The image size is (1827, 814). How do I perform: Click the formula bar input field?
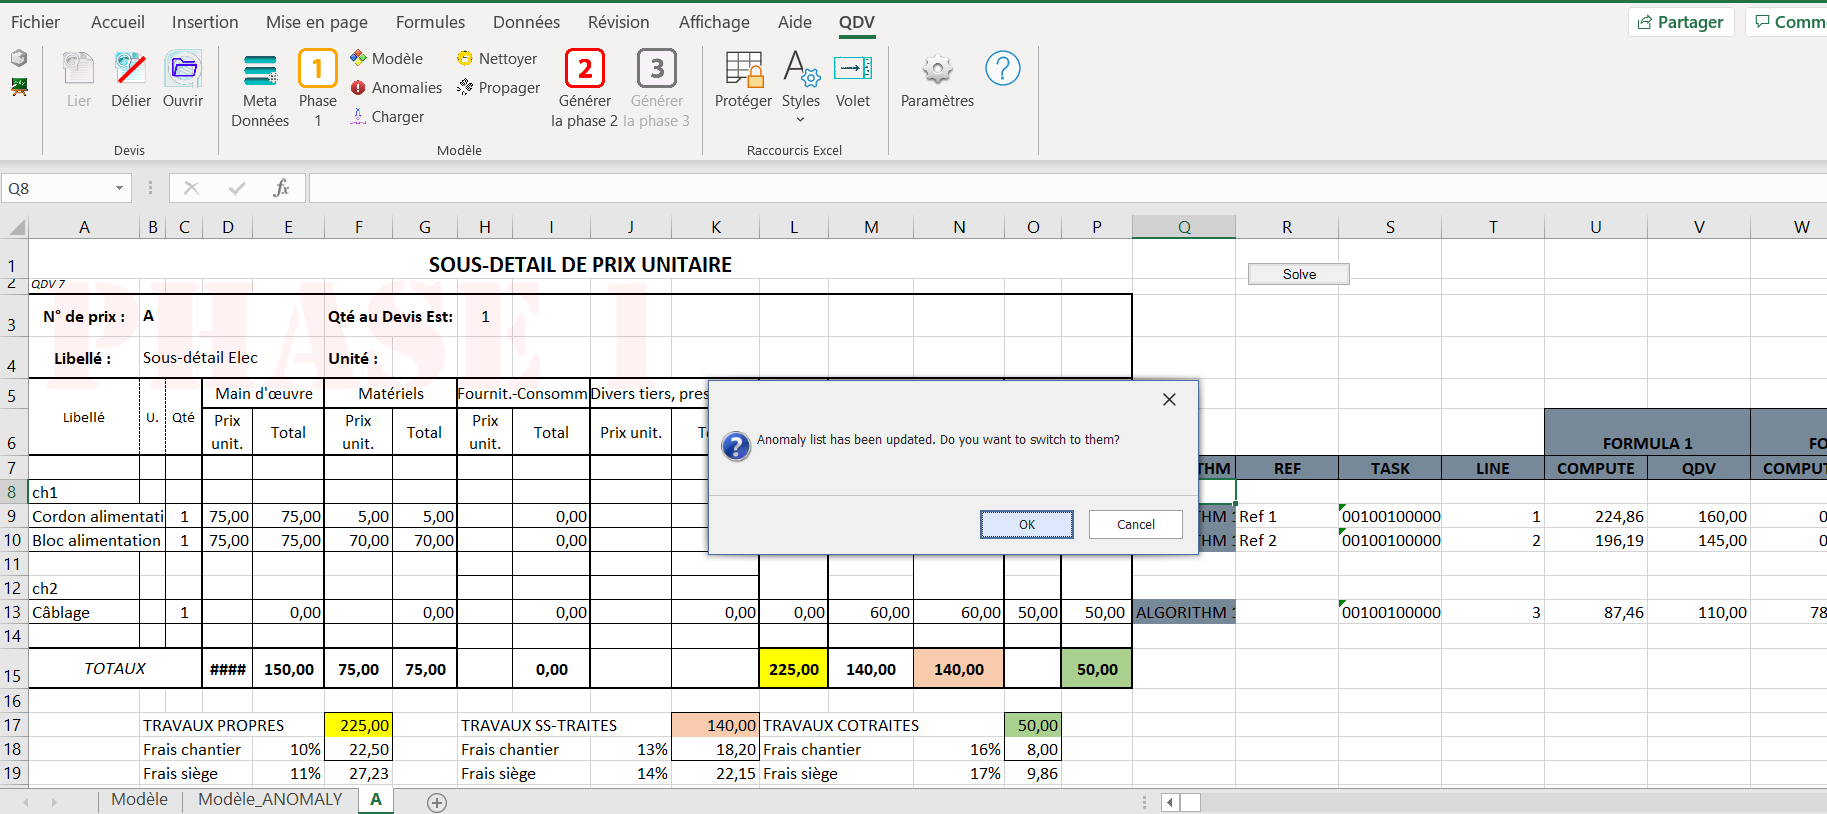tap(1000, 188)
